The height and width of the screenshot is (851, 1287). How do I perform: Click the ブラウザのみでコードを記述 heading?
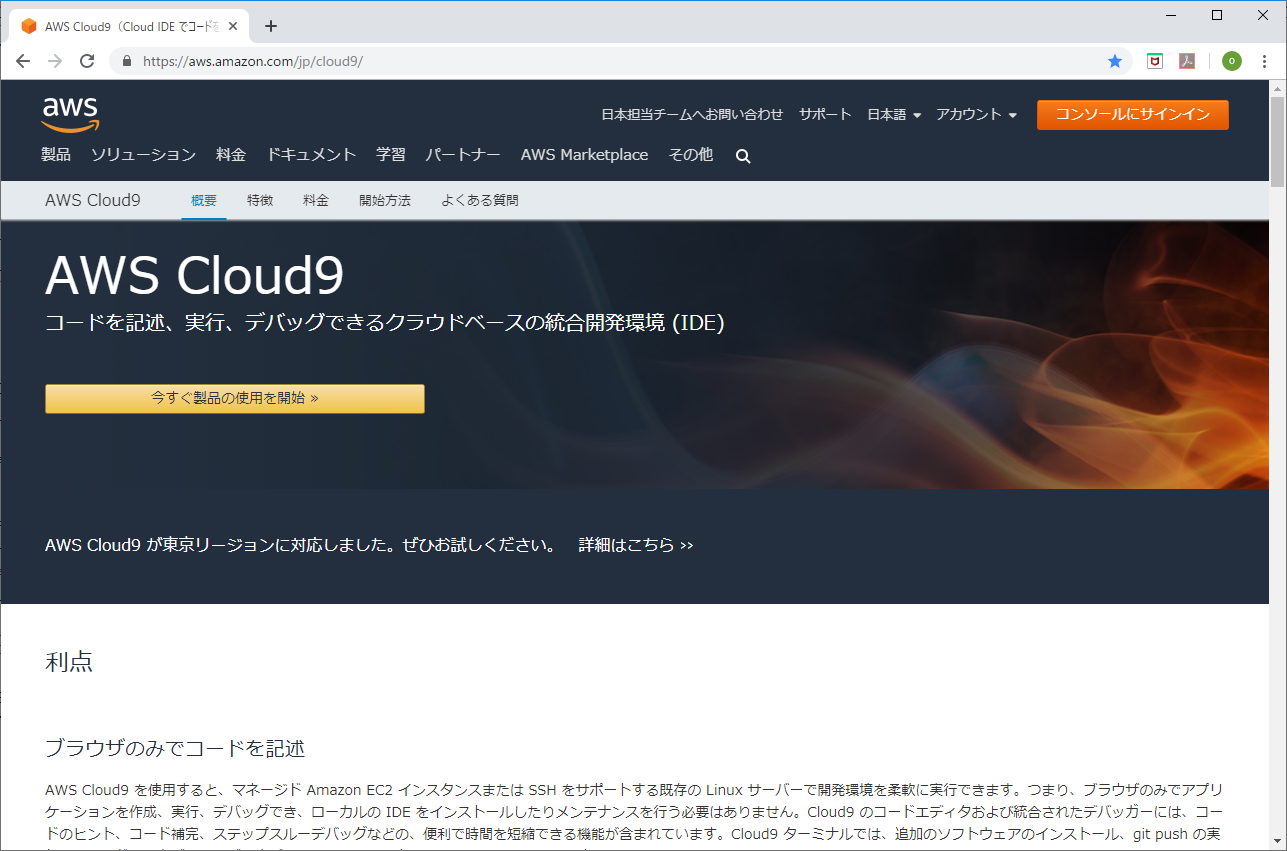(175, 748)
